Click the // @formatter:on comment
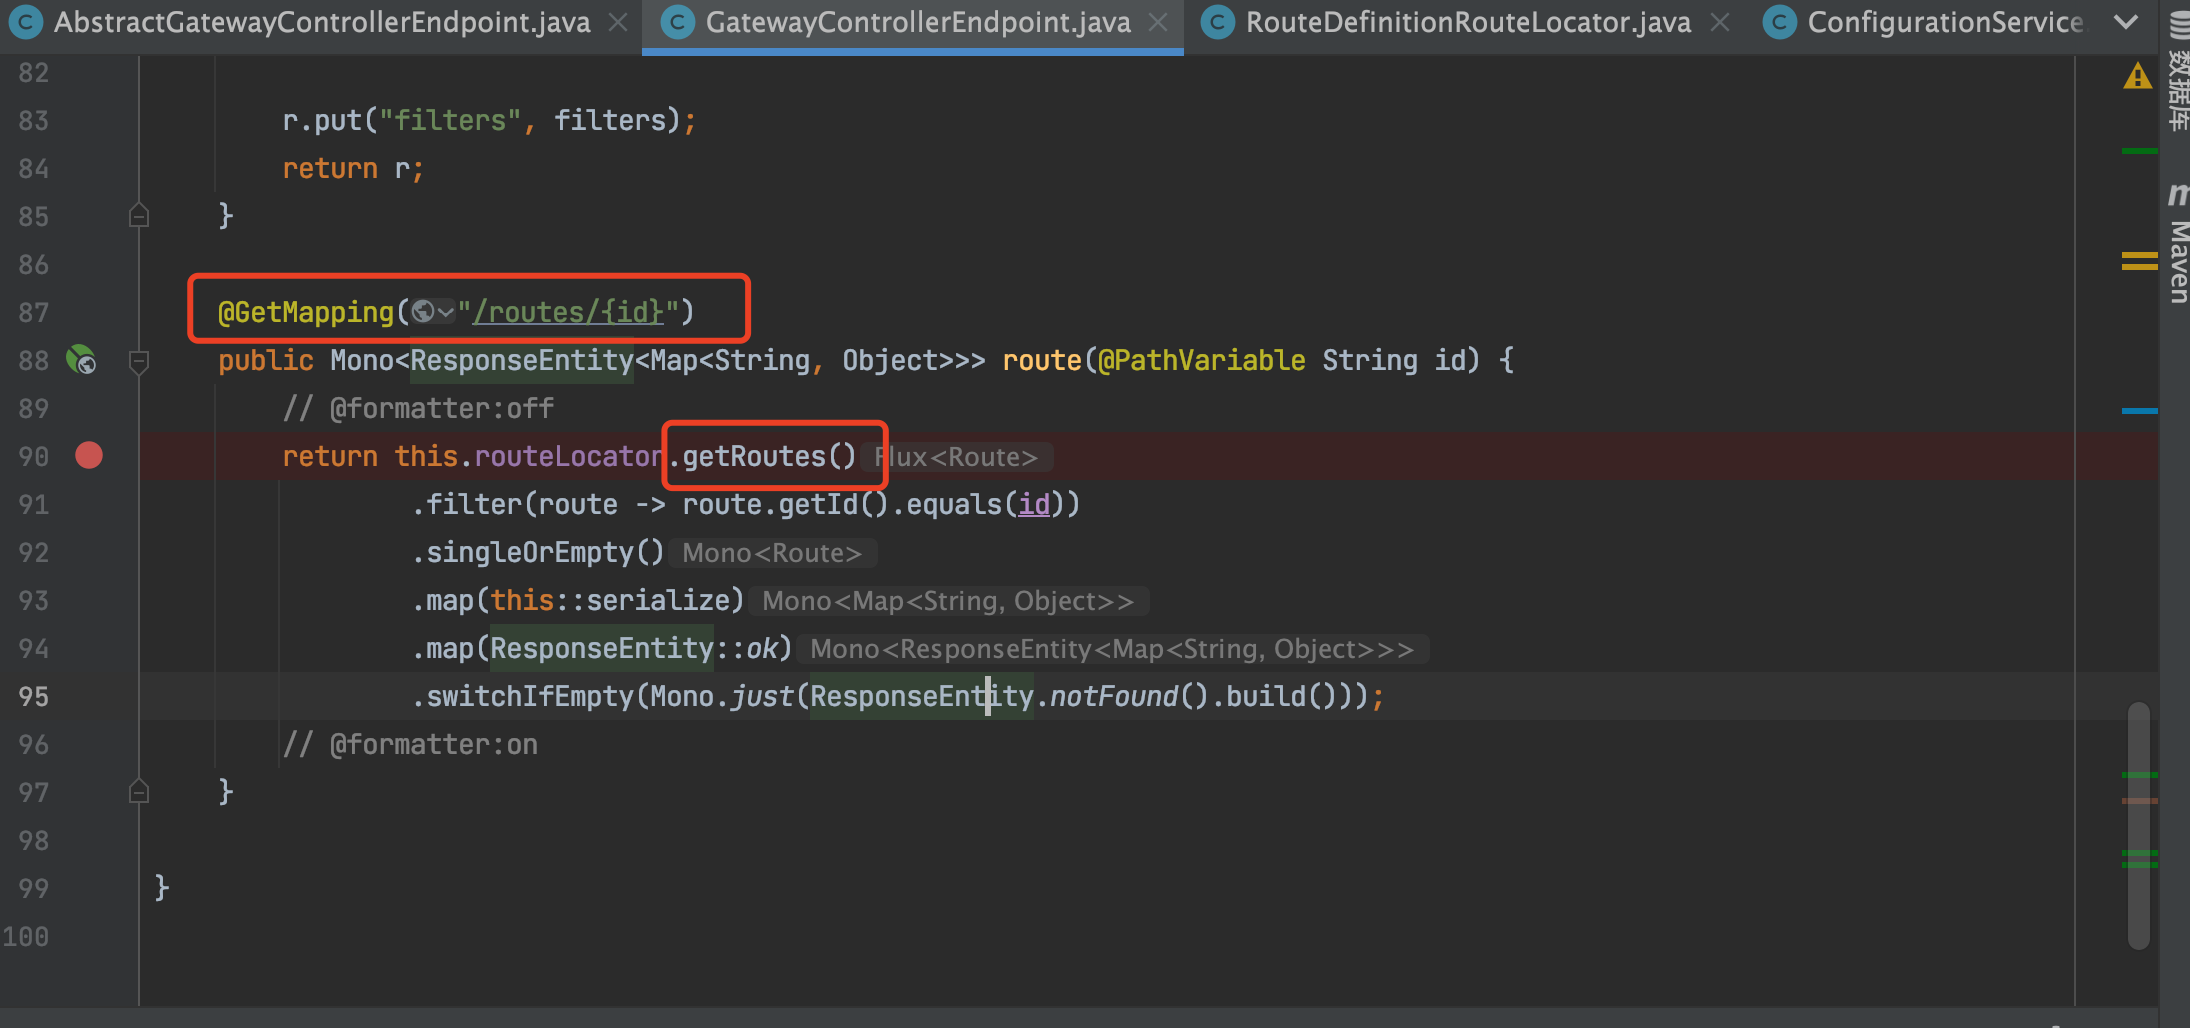 click(410, 744)
